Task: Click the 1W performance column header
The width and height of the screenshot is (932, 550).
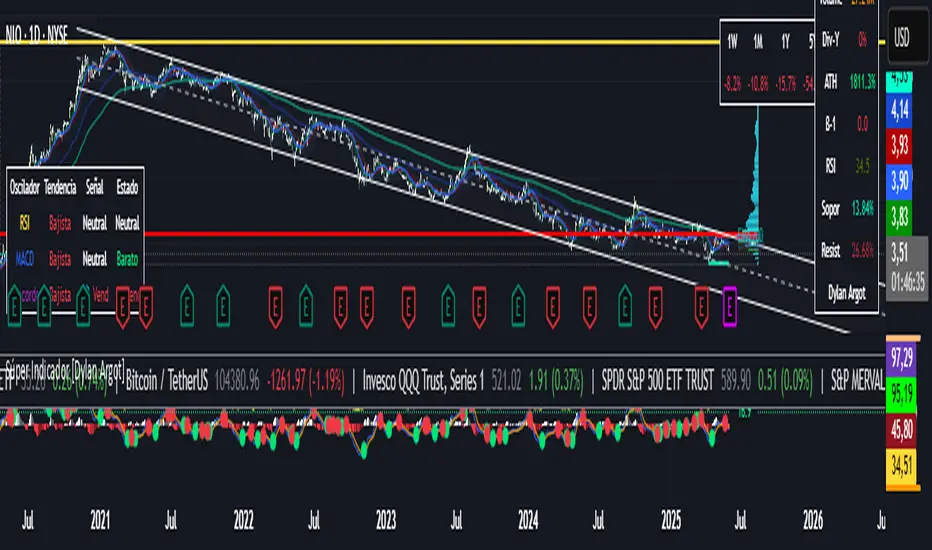Action: coord(732,42)
